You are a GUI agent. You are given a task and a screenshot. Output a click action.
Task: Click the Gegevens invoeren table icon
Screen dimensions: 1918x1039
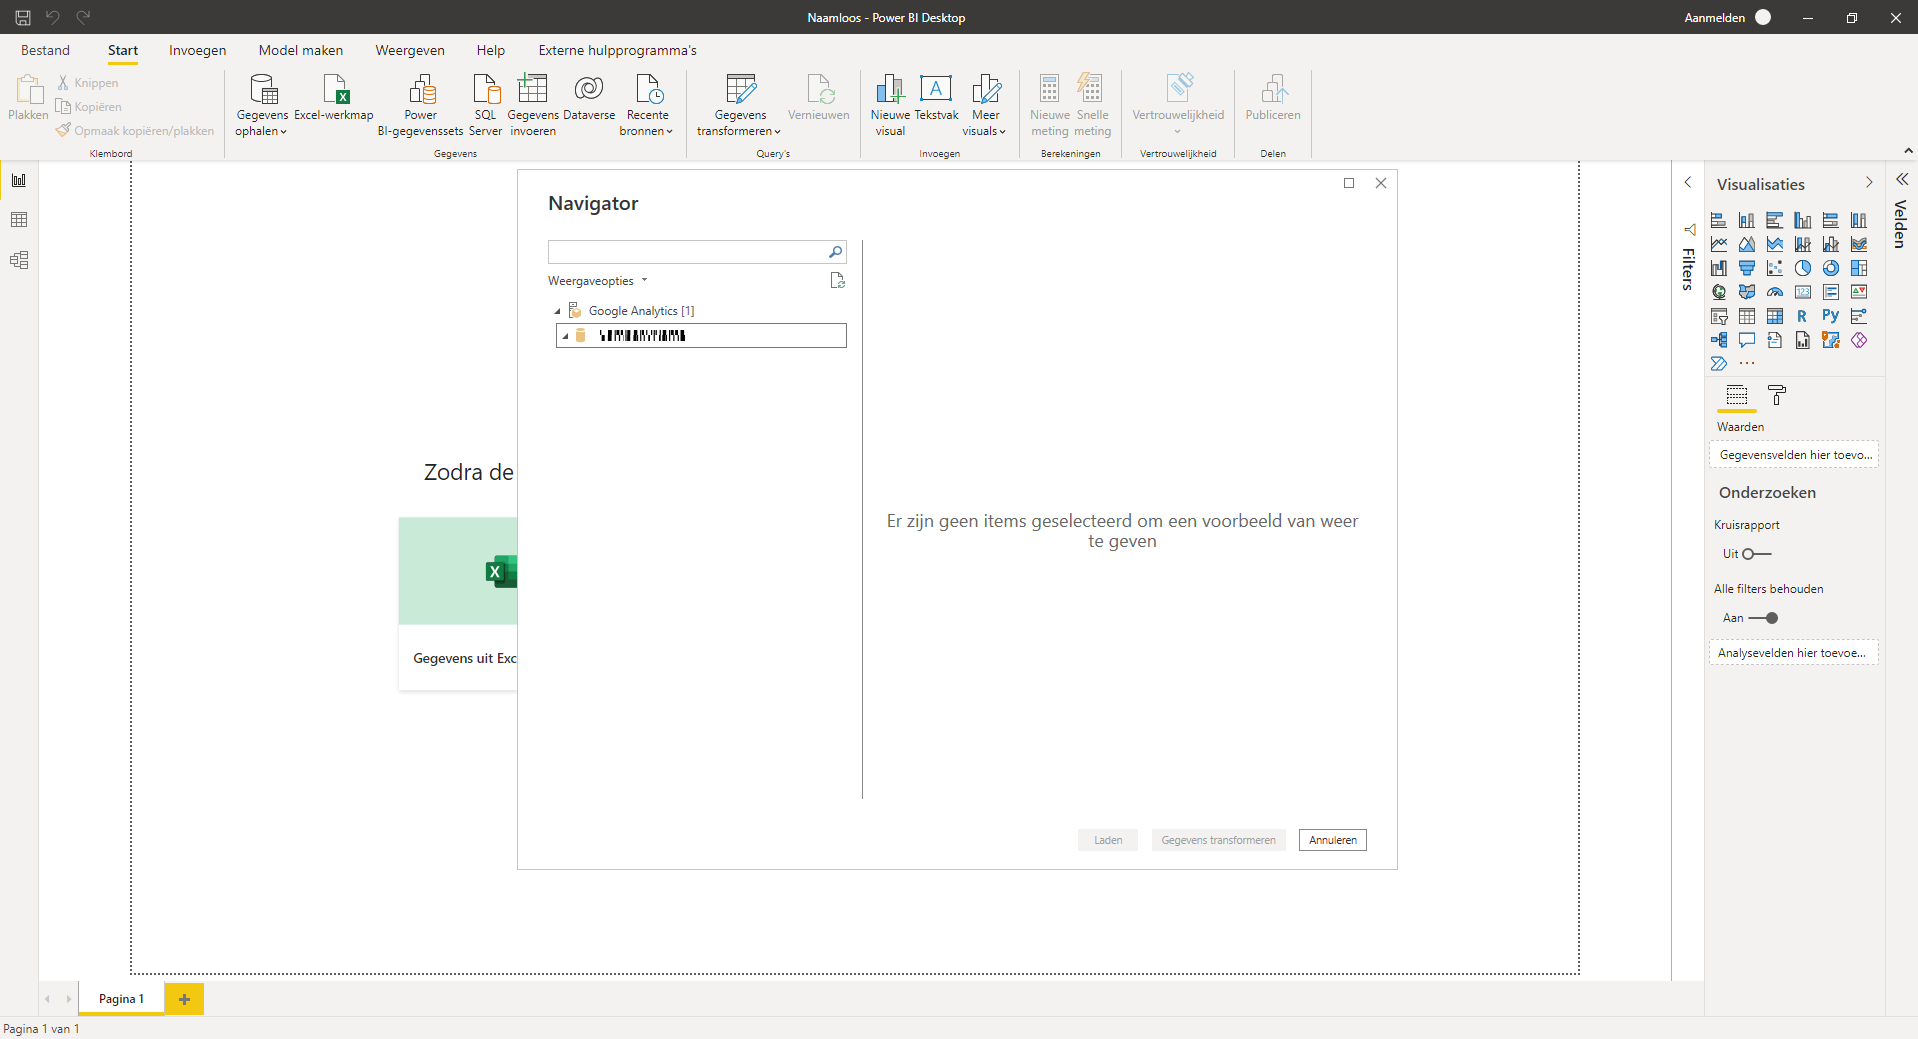[533, 105]
